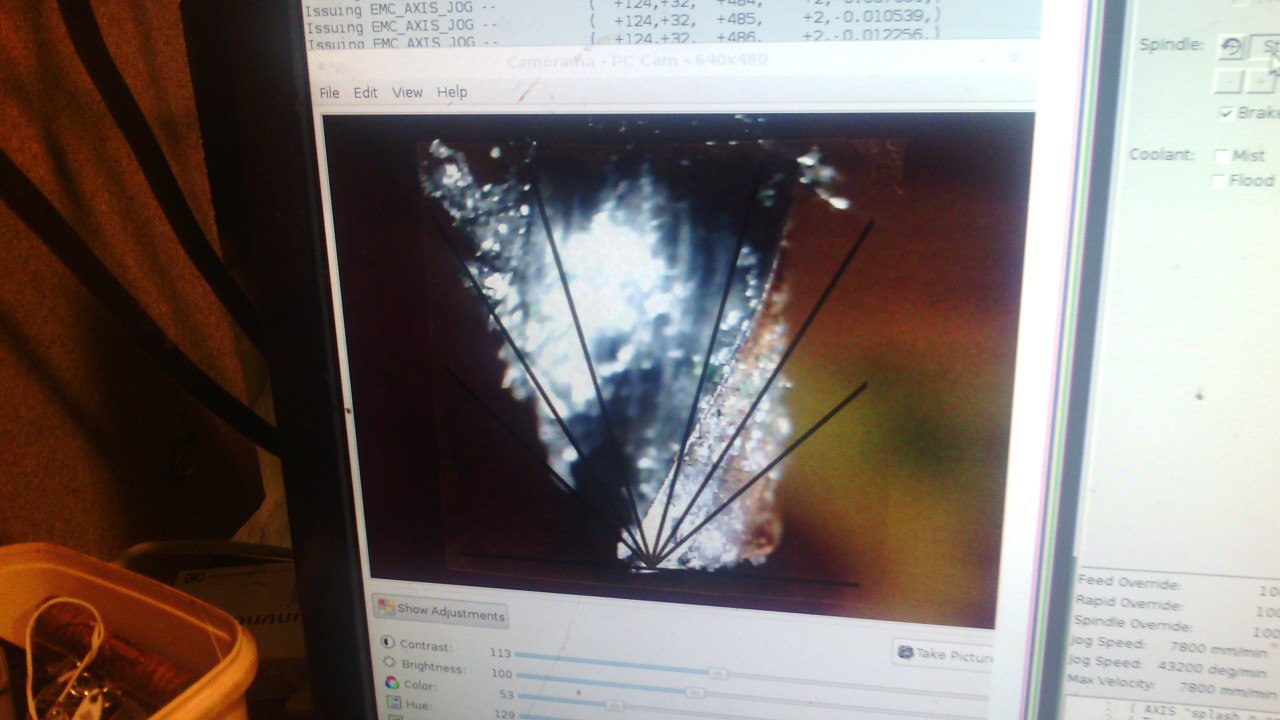The width and height of the screenshot is (1280, 720).
Task: Select the Brightness value 100
Action: click(x=500, y=674)
